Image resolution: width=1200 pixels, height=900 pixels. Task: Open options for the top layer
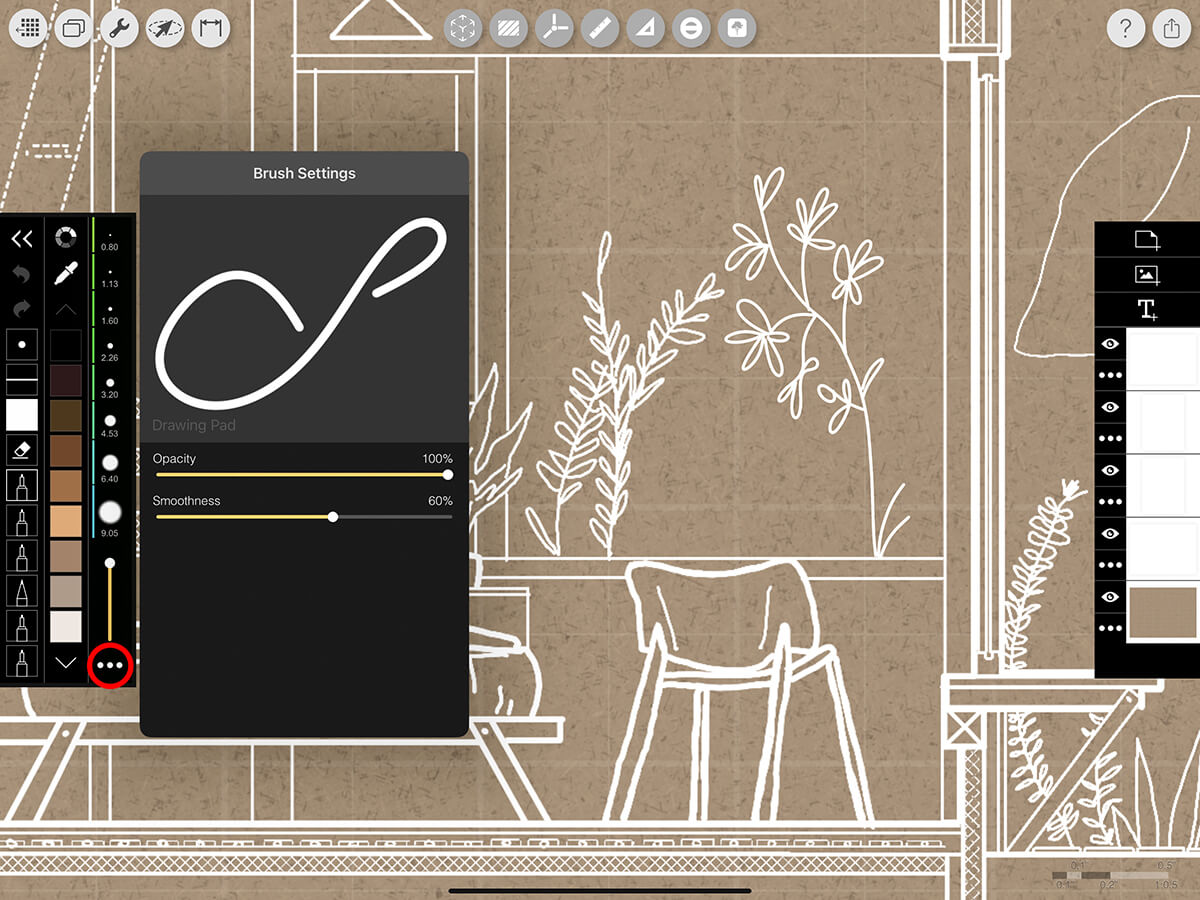coord(1110,376)
